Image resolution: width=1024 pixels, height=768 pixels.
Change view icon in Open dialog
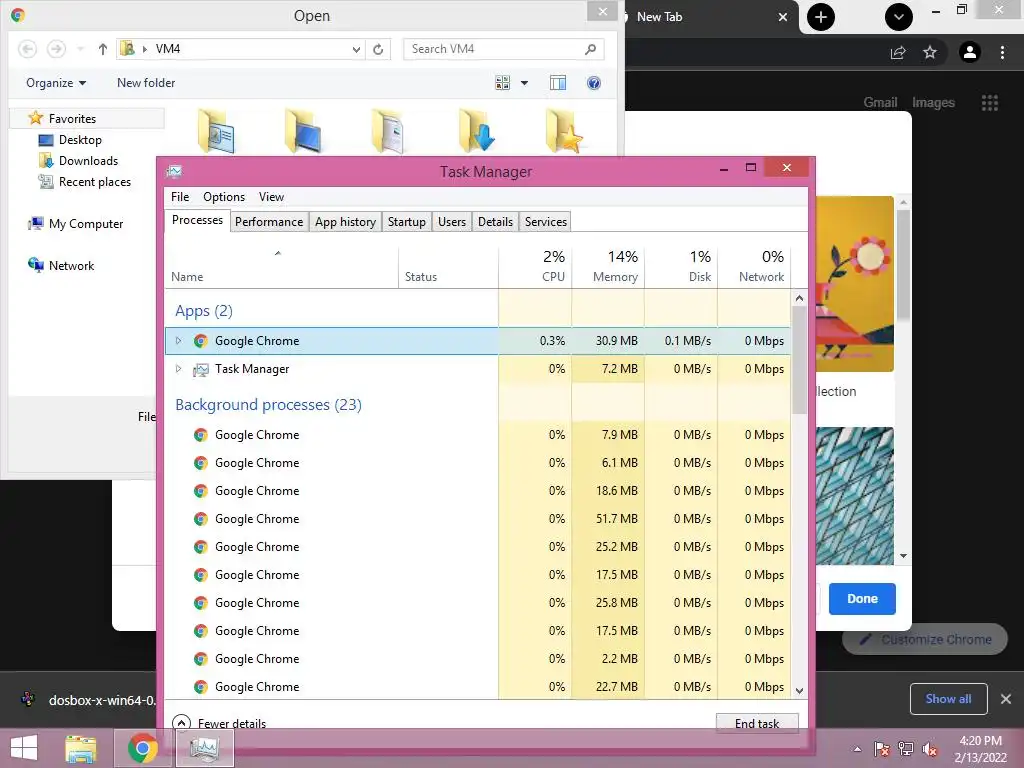[x=502, y=83]
